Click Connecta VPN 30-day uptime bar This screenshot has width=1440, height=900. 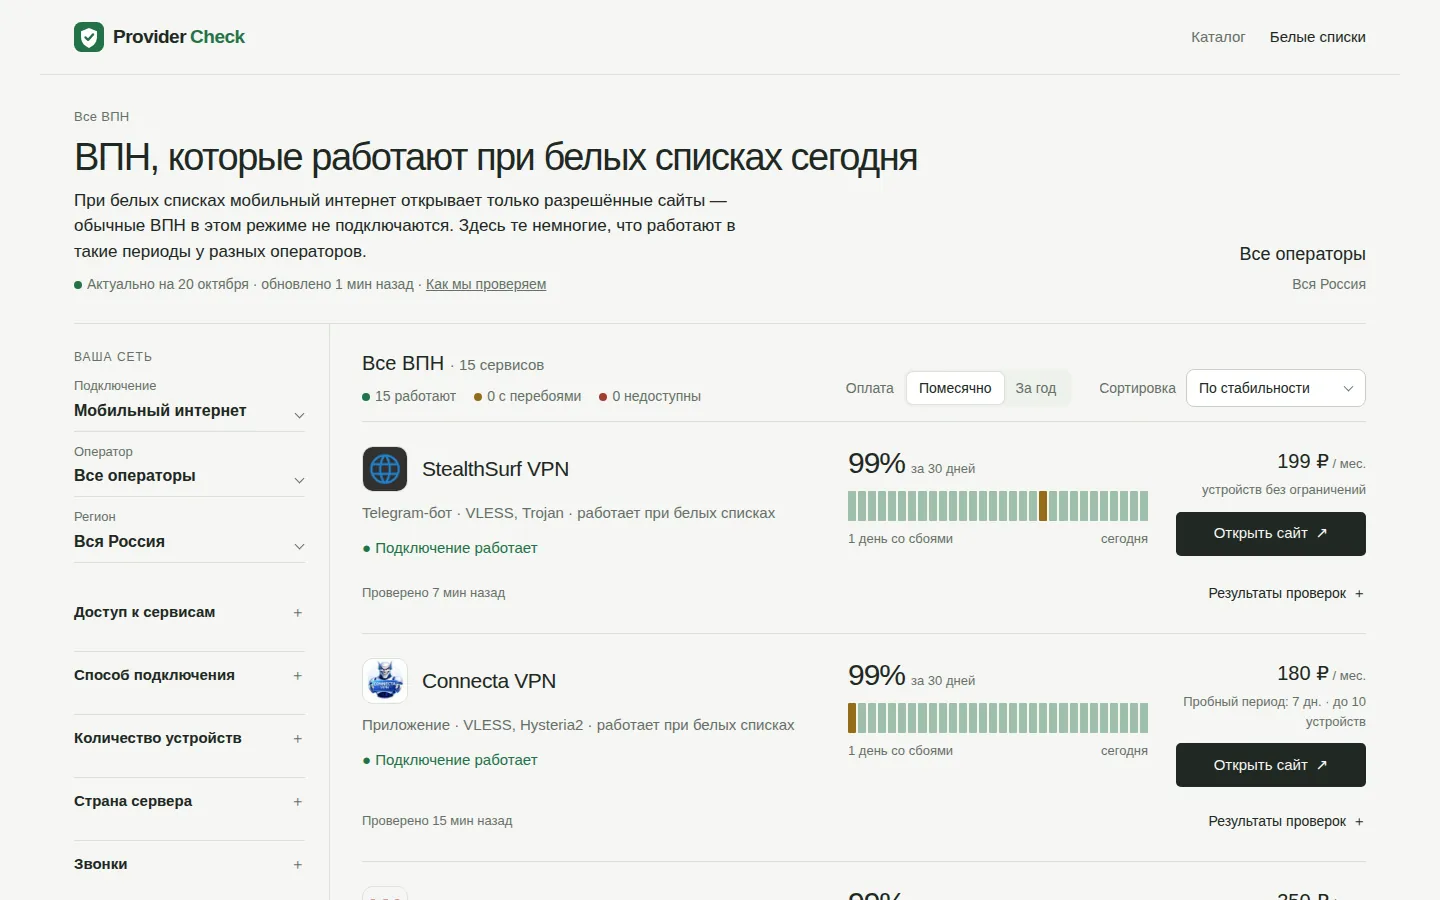[998, 718]
